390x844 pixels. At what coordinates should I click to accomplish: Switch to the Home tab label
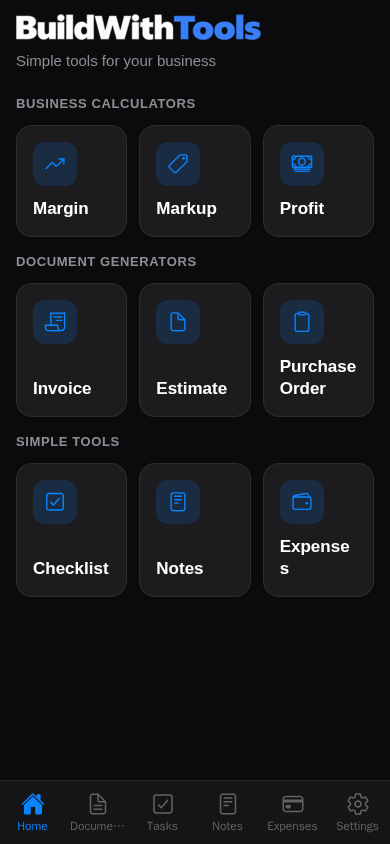(32, 826)
